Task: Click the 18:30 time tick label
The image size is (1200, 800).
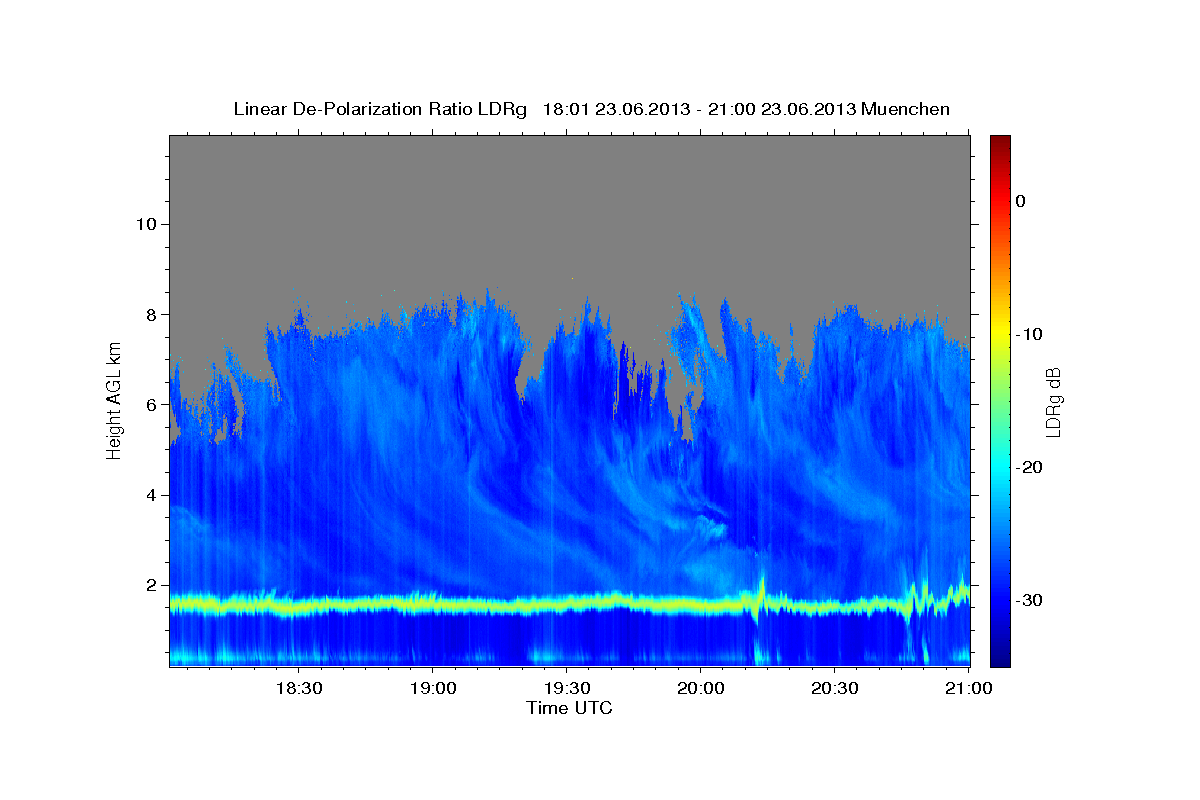Action: click(298, 689)
